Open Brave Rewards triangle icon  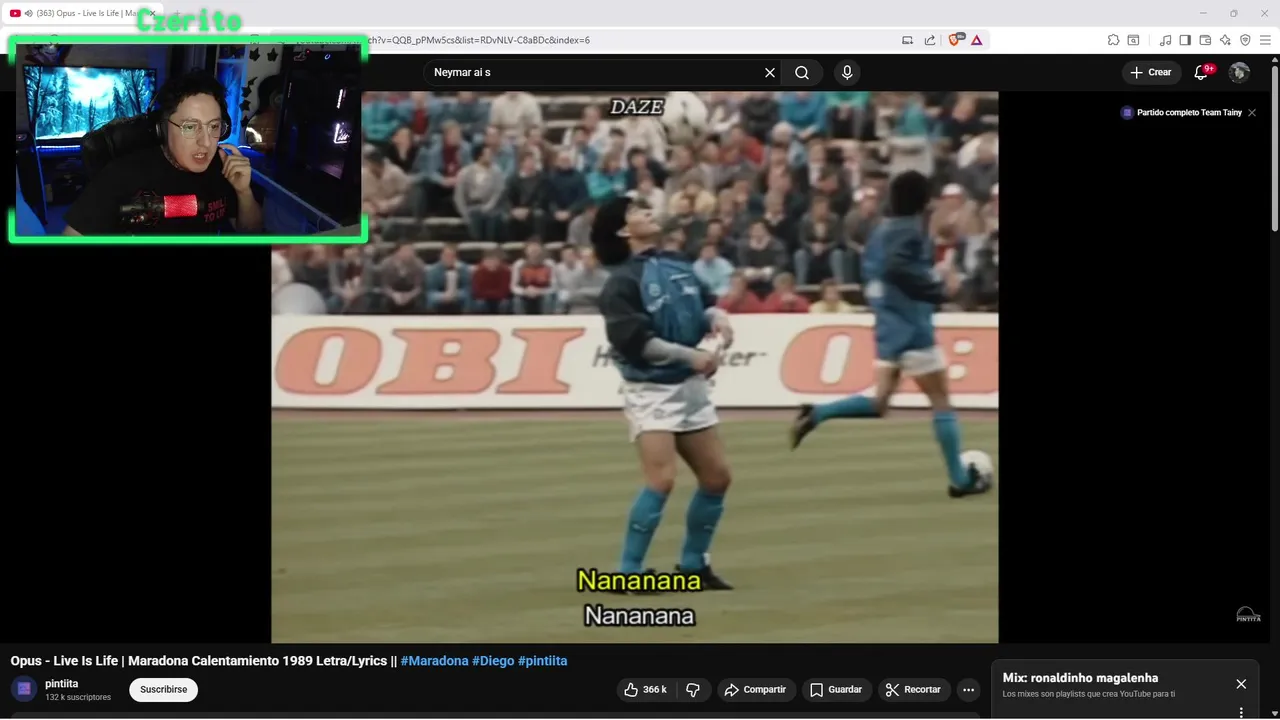tap(976, 40)
